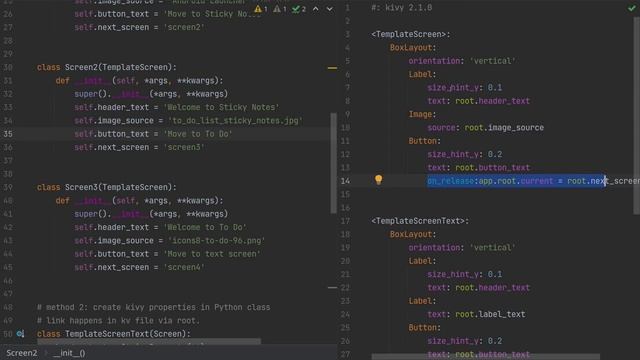
Task: Place cursor in 'class Screen2(TemplateScreen):'
Action: pyautogui.click(x=107, y=67)
